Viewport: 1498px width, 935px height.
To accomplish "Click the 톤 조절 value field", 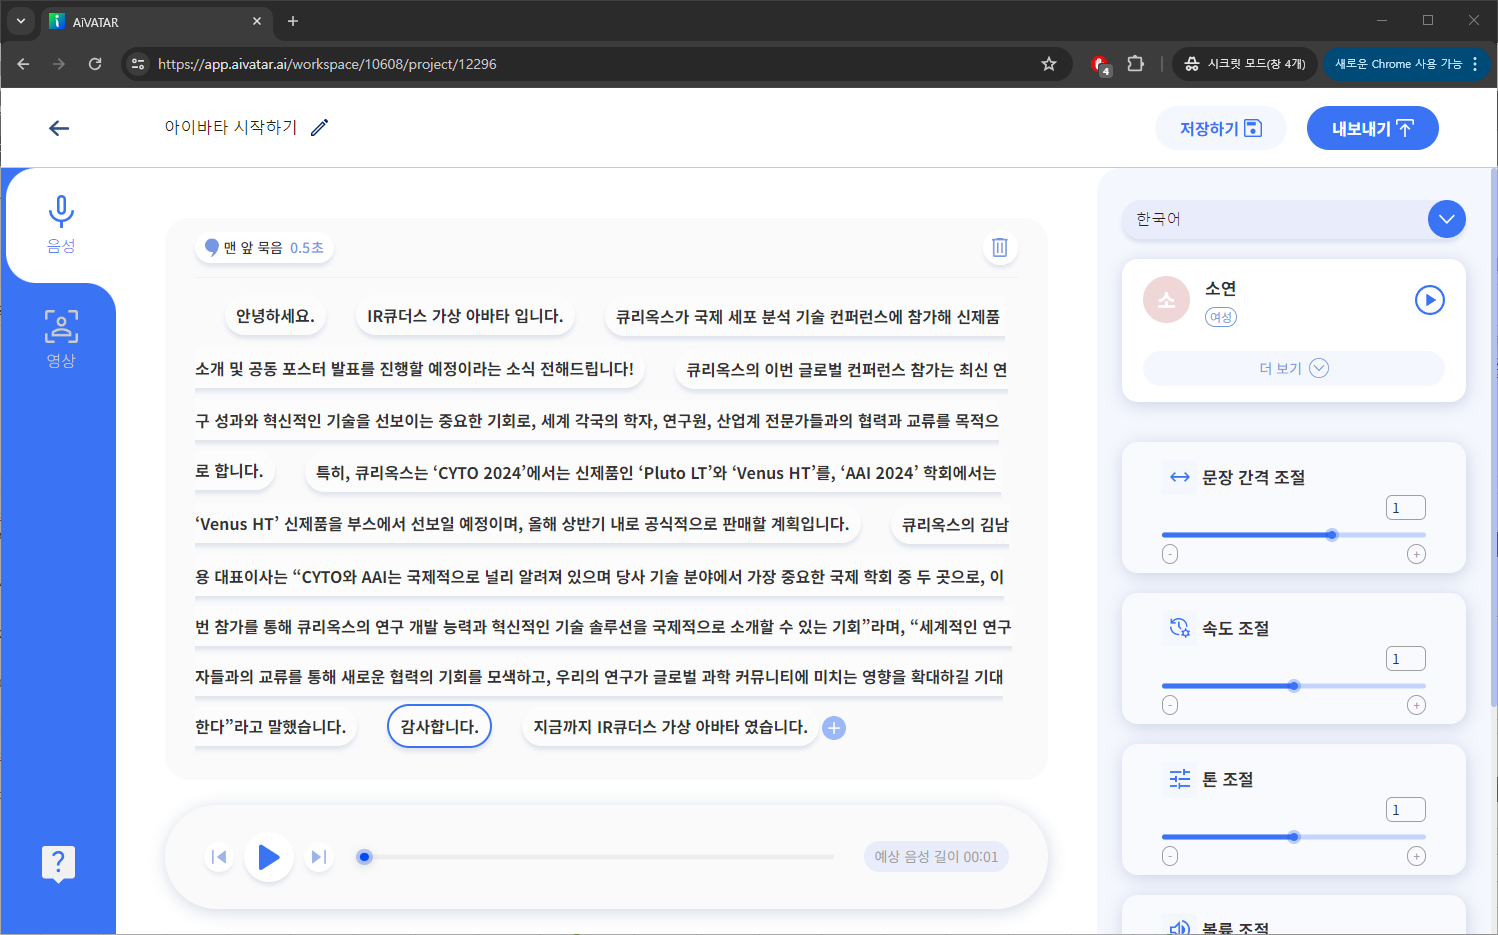I will click(1405, 810).
